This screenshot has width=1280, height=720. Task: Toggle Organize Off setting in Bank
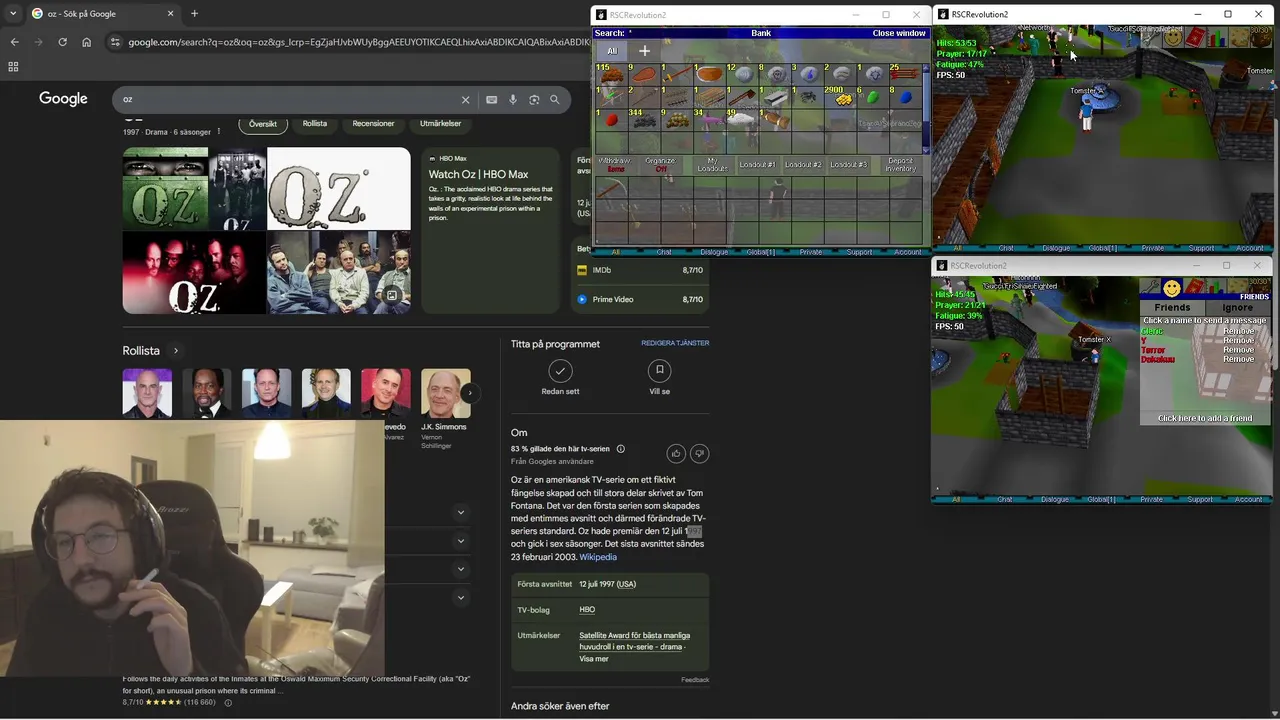(661, 164)
